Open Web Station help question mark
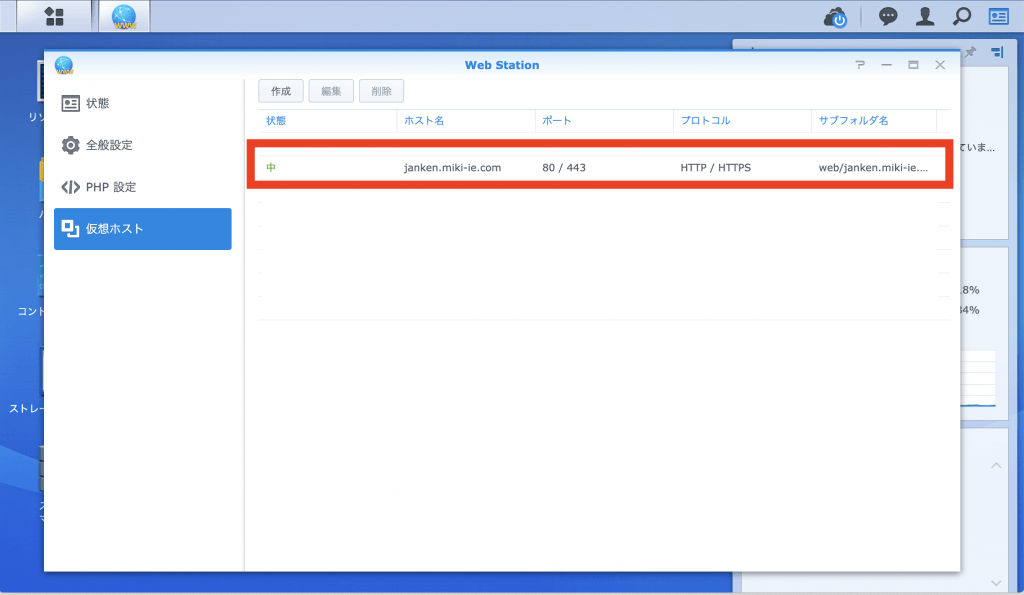Image resolution: width=1024 pixels, height=595 pixels. 860,65
